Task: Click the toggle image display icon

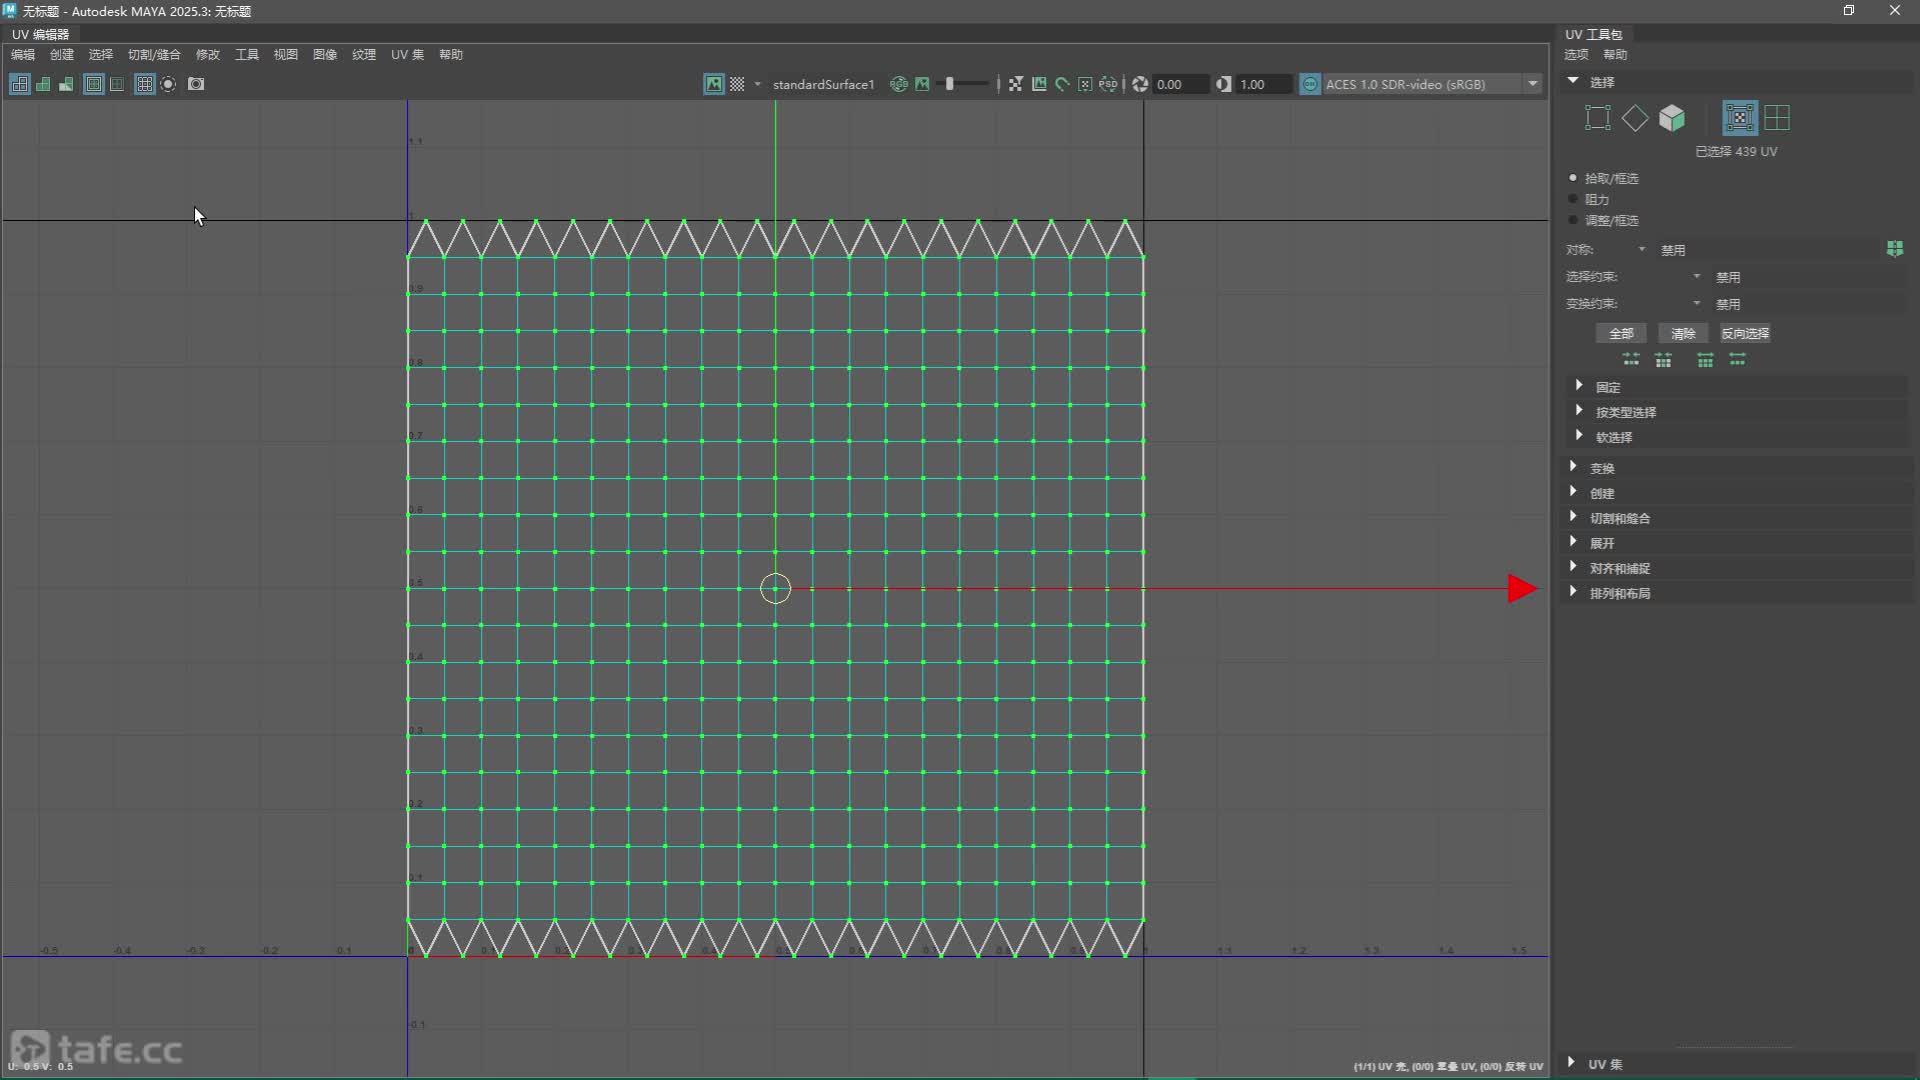Action: click(x=714, y=84)
